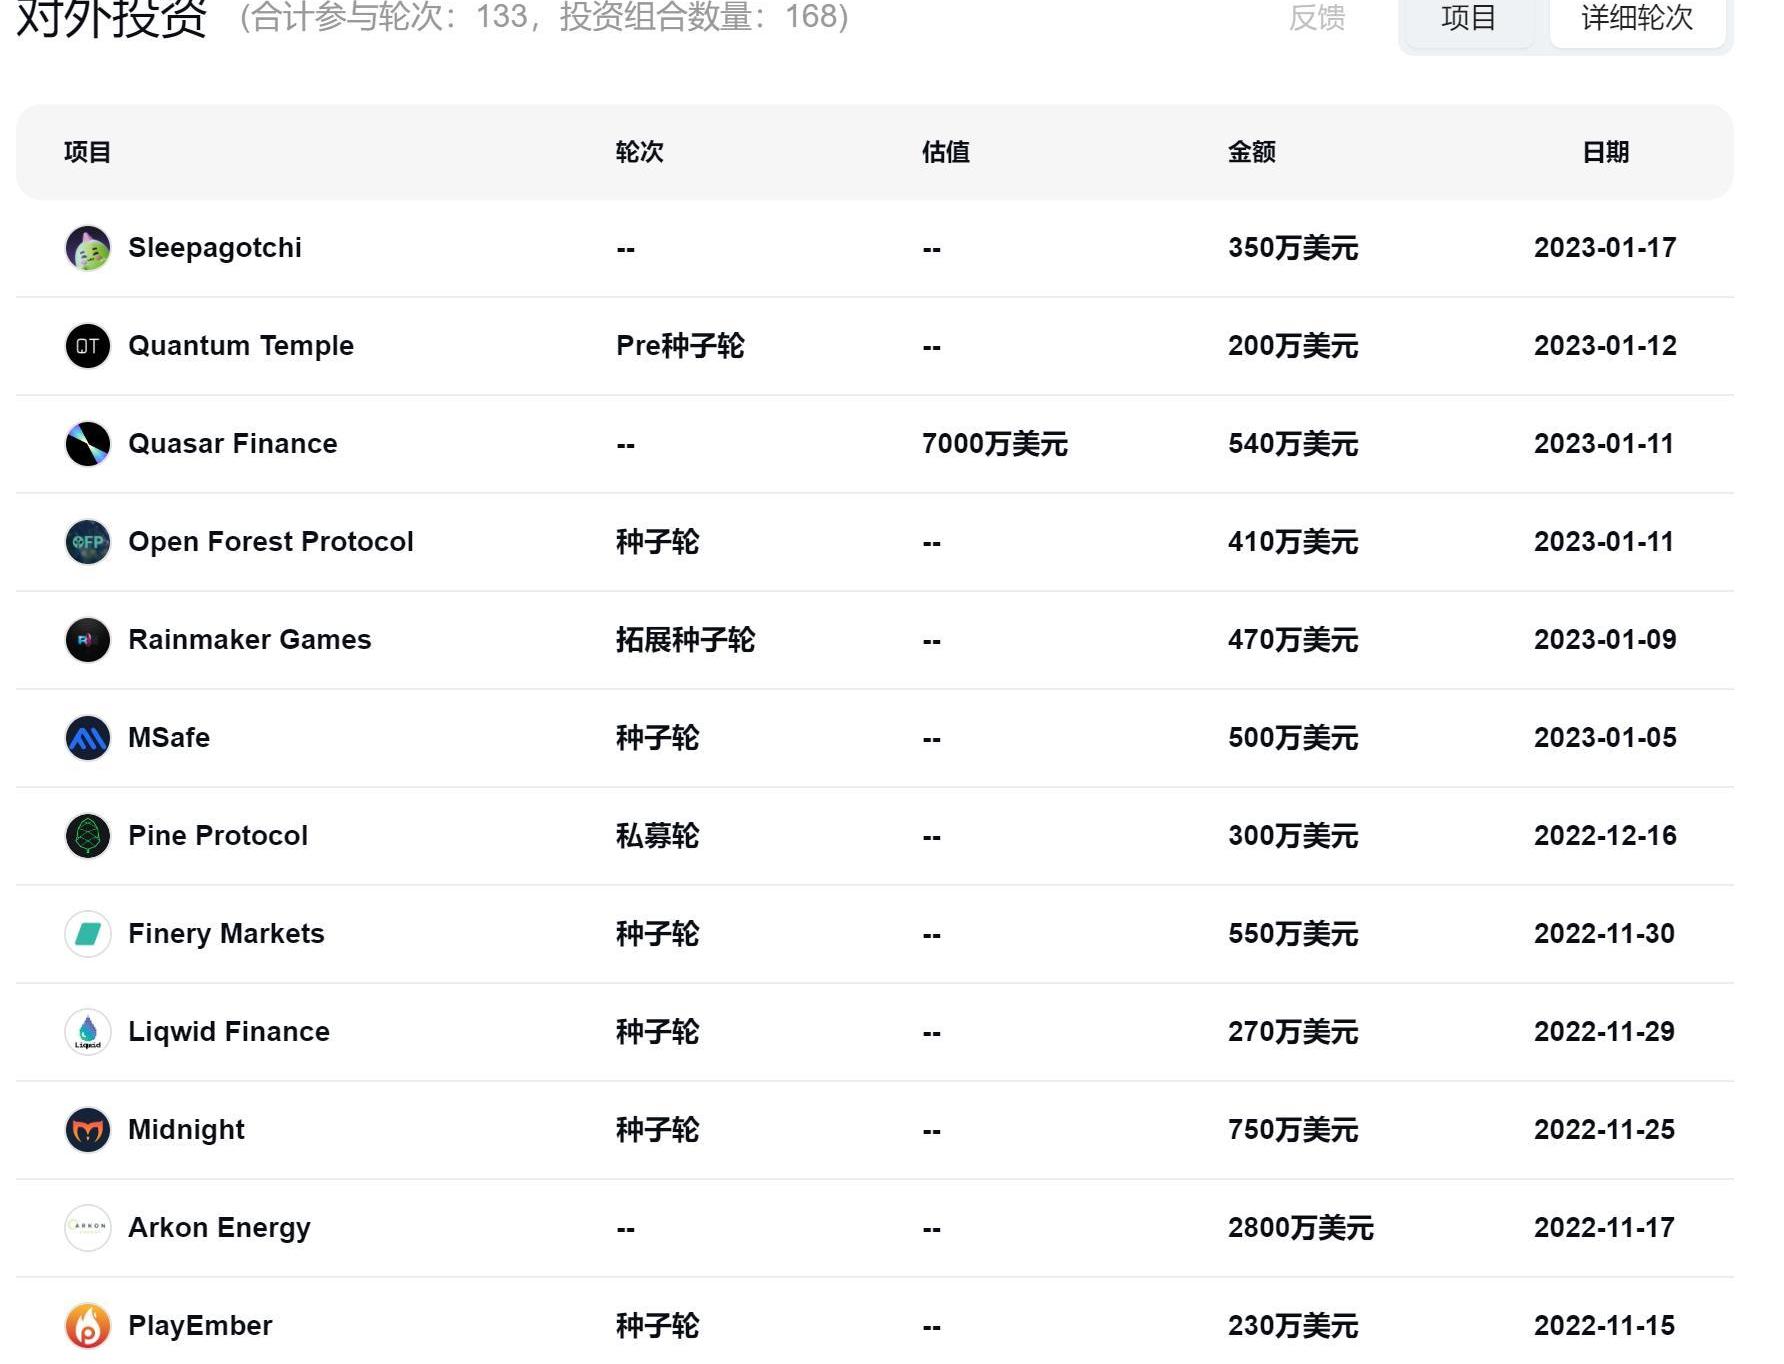The width and height of the screenshot is (1784, 1364).
Task: Select the 230万美元 amount cell
Action: point(1293,1326)
